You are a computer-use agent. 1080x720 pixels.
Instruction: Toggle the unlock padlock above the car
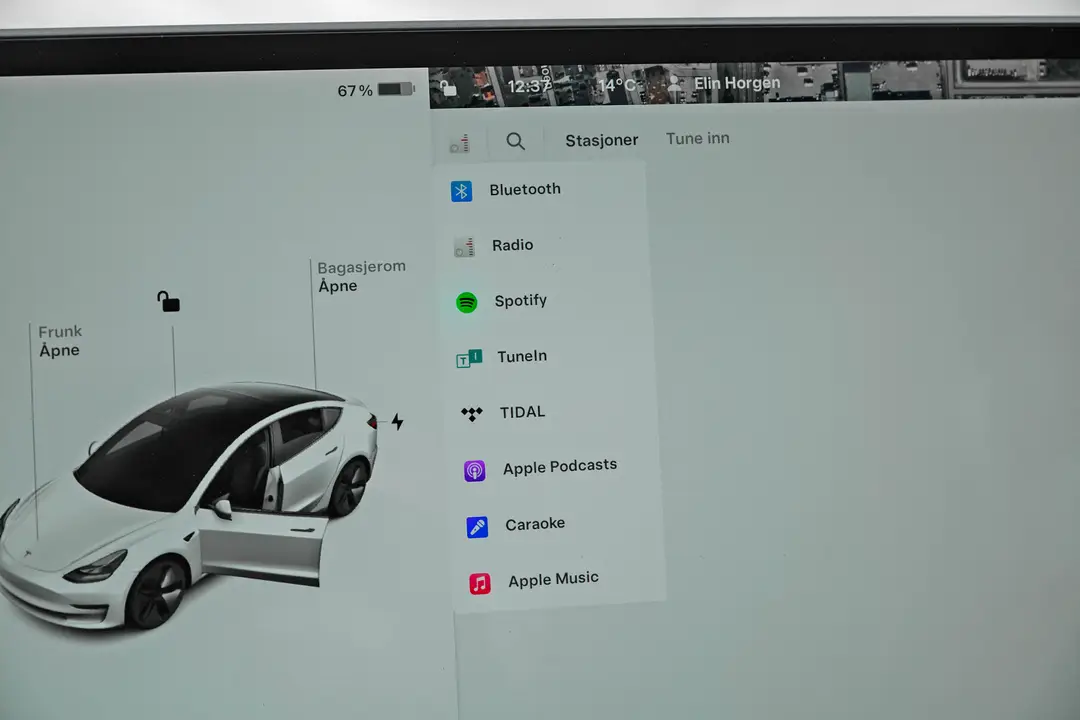pyautogui.click(x=167, y=301)
